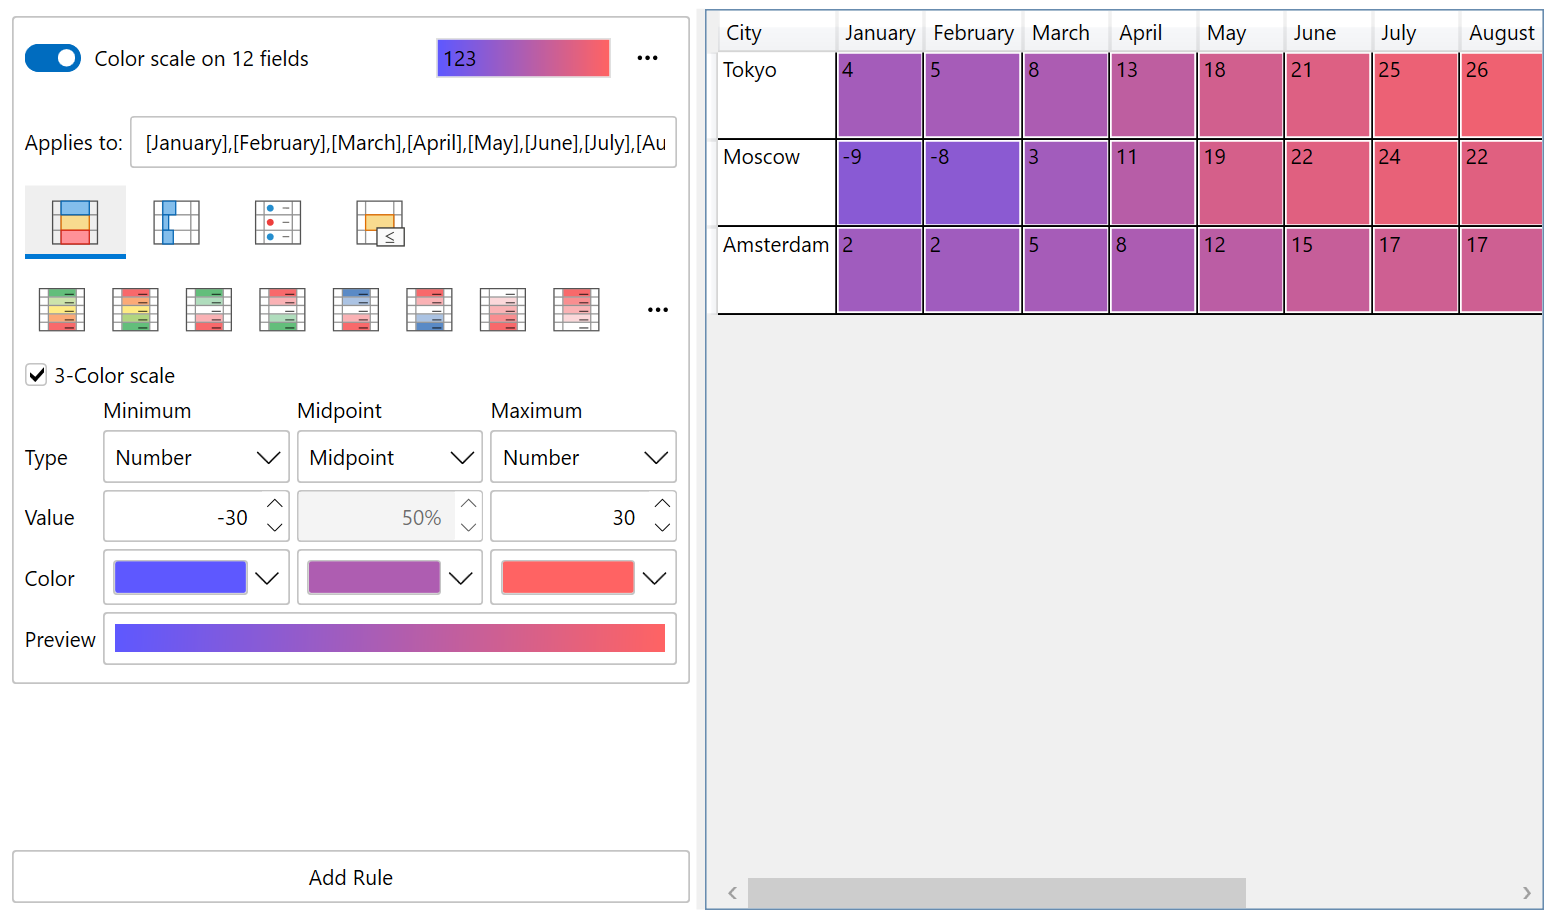Open the Minimum color dropdown
The height and width of the screenshot is (918, 1556).
tap(267, 578)
